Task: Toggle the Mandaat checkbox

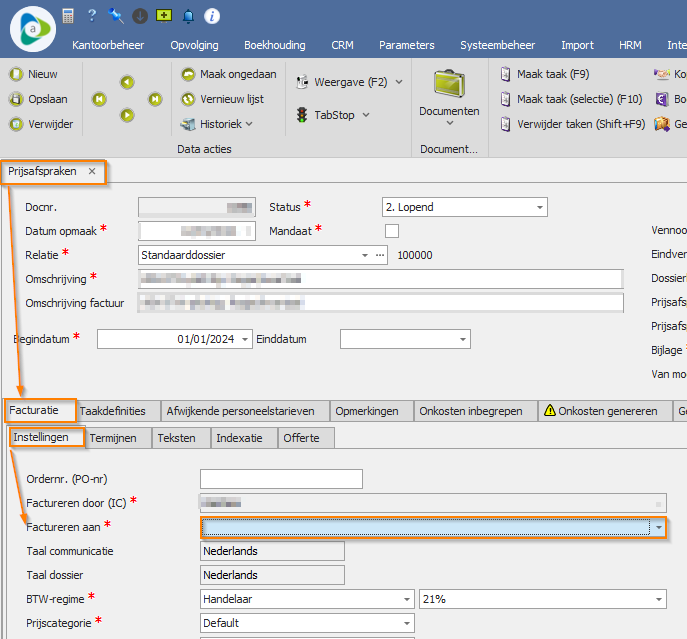Action: point(392,231)
